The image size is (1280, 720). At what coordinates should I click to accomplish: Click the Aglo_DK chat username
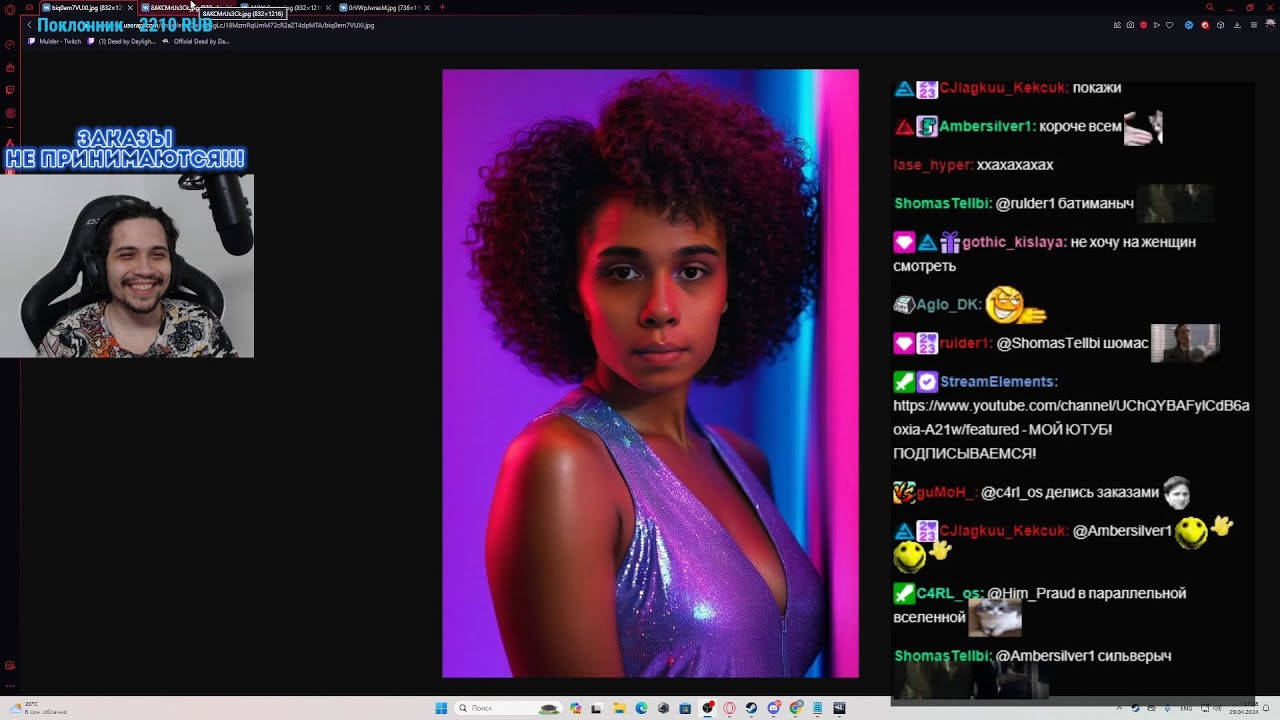(x=949, y=305)
